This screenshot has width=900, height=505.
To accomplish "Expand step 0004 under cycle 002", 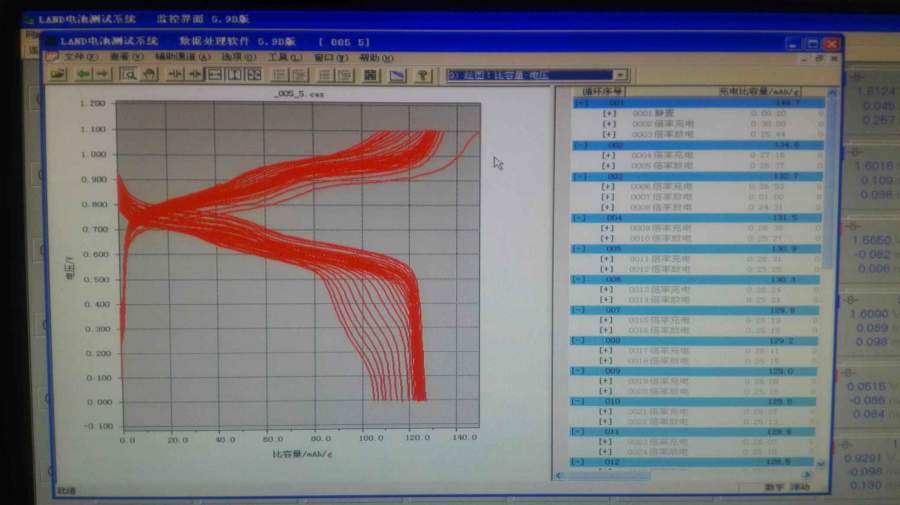I will (608, 156).
